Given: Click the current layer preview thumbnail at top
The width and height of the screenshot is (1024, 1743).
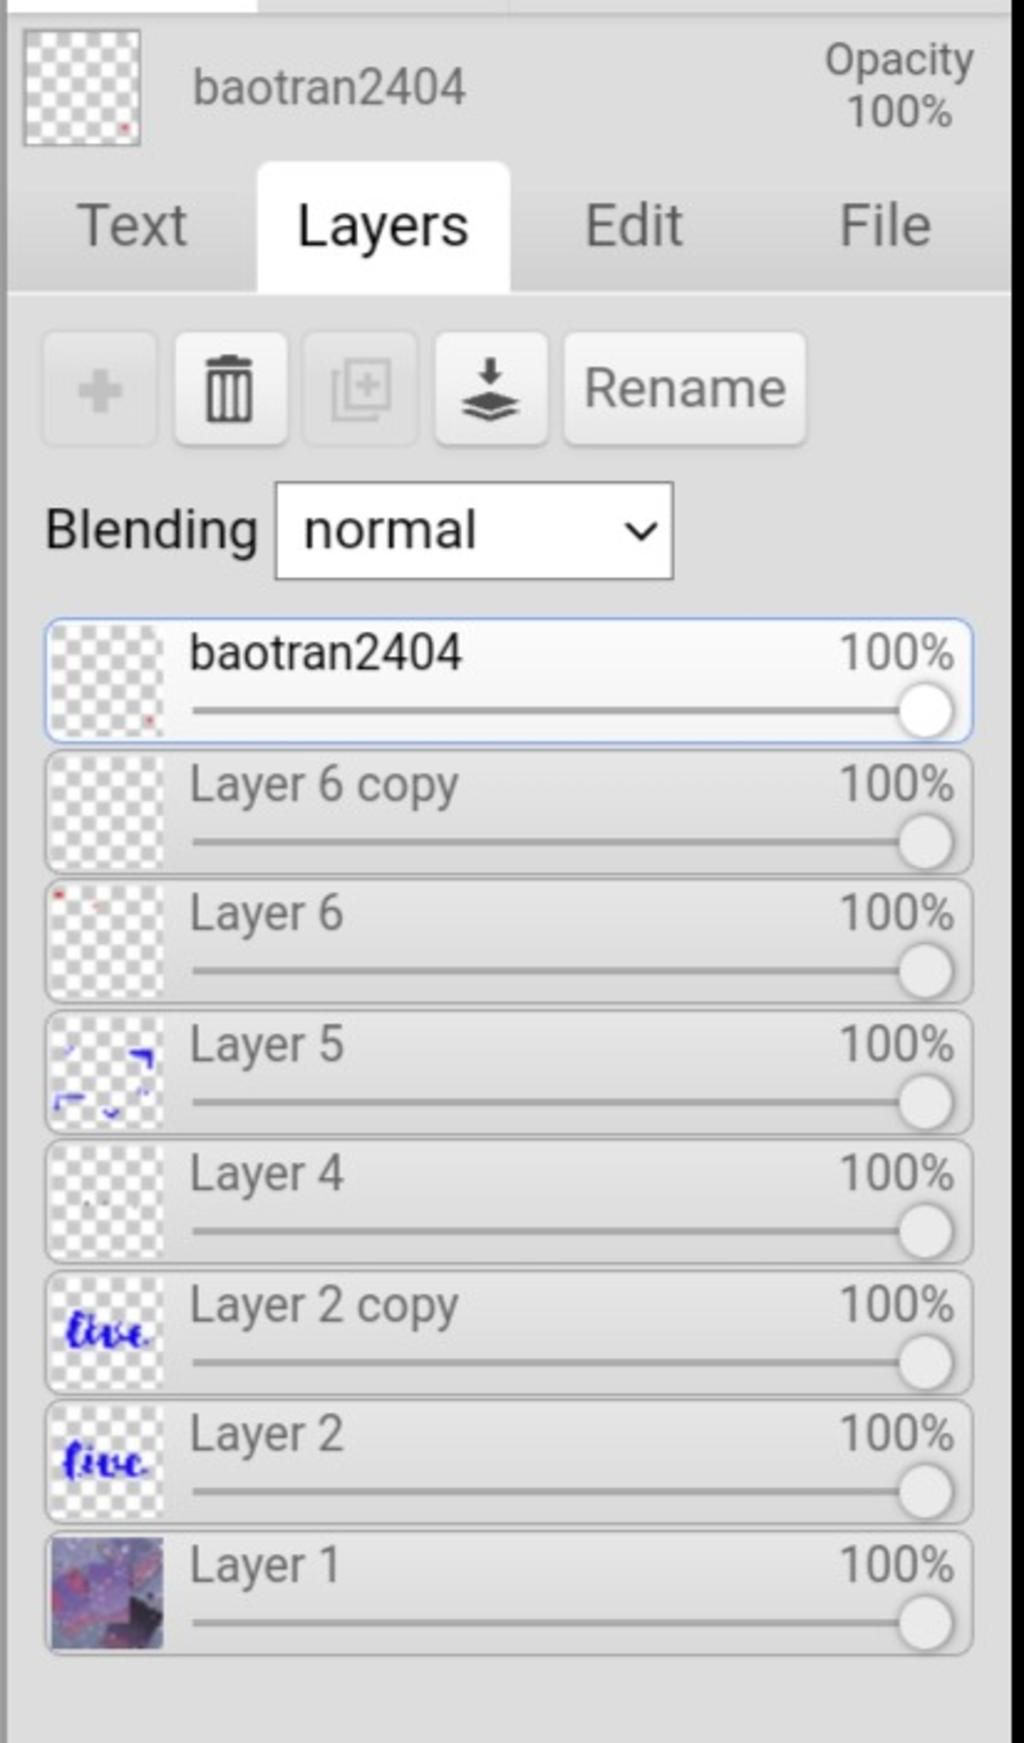Looking at the screenshot, I should [82, 88].
